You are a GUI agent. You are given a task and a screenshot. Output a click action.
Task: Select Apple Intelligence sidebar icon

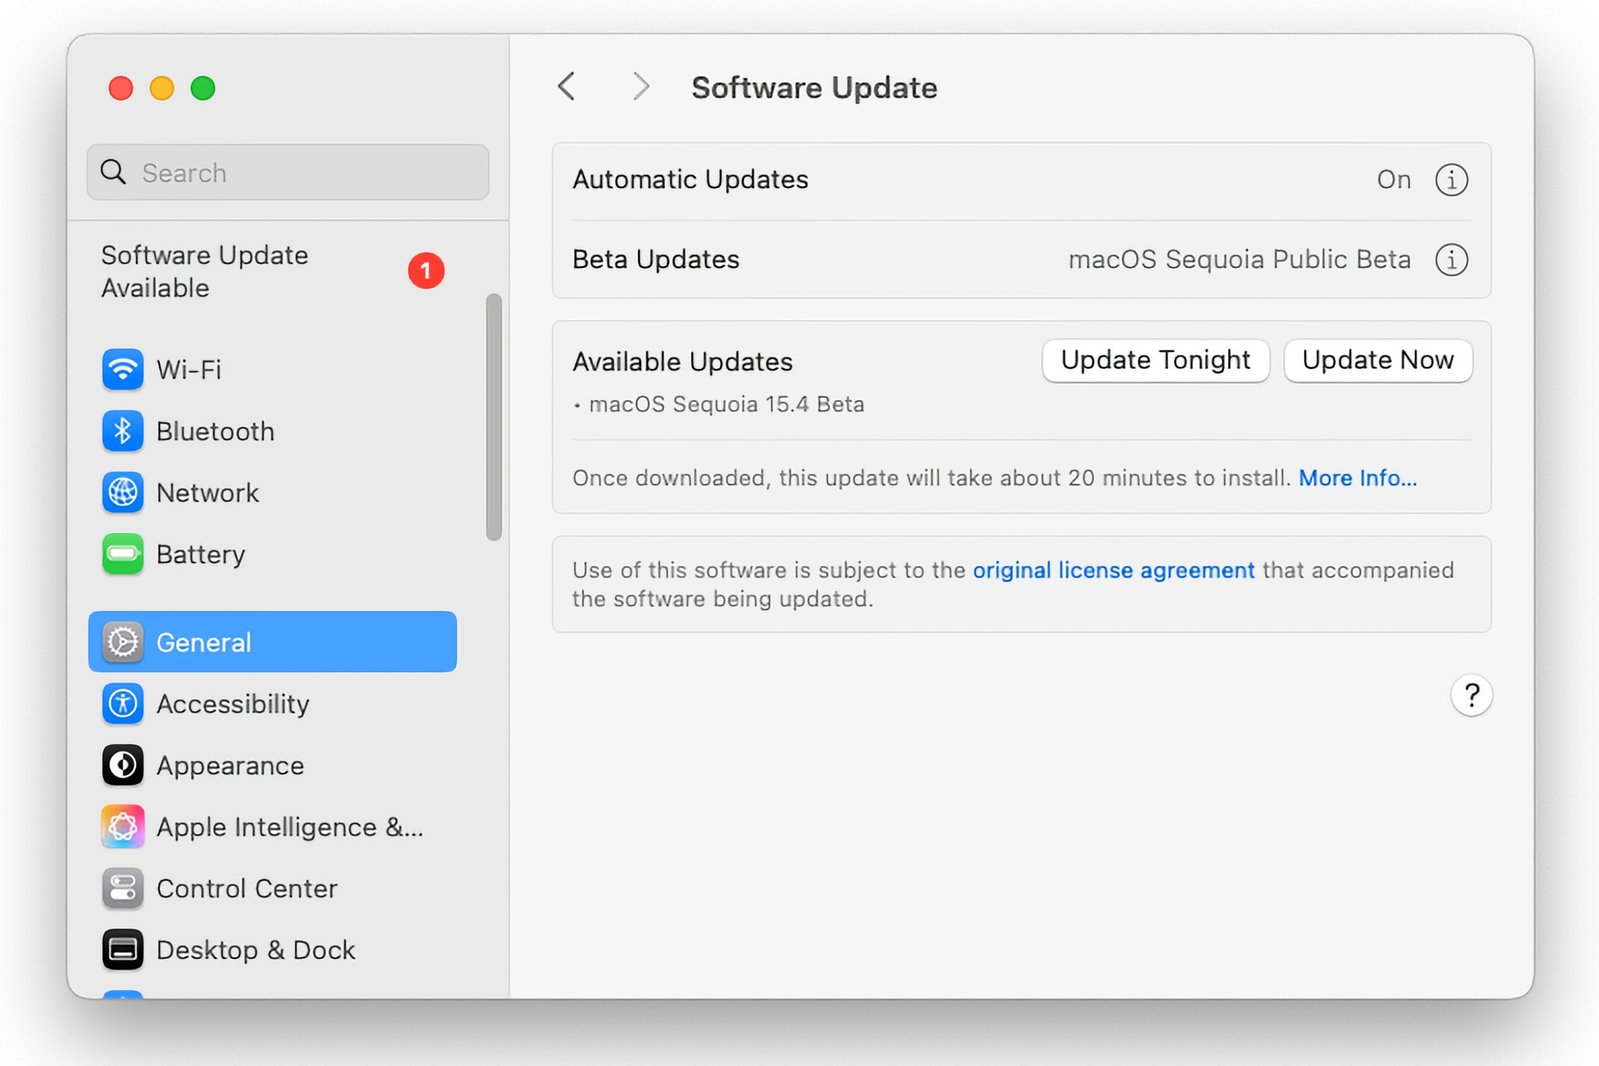pos(122,827)
